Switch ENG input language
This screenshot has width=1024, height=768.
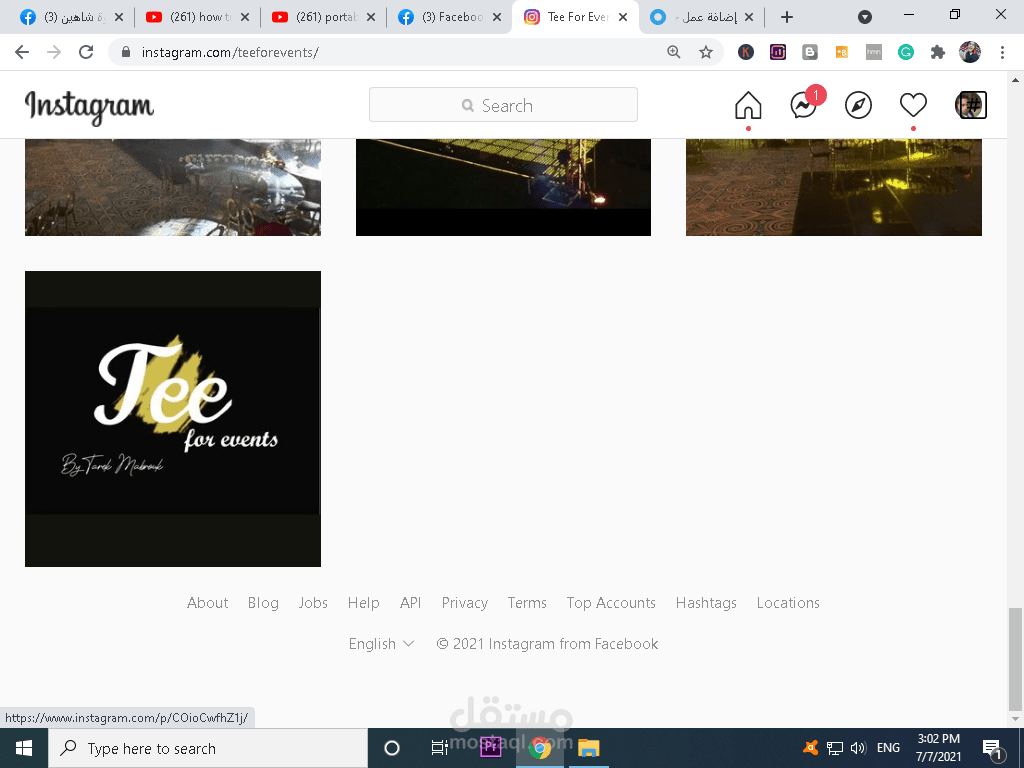pyautogui.click(x=888, y=748)
